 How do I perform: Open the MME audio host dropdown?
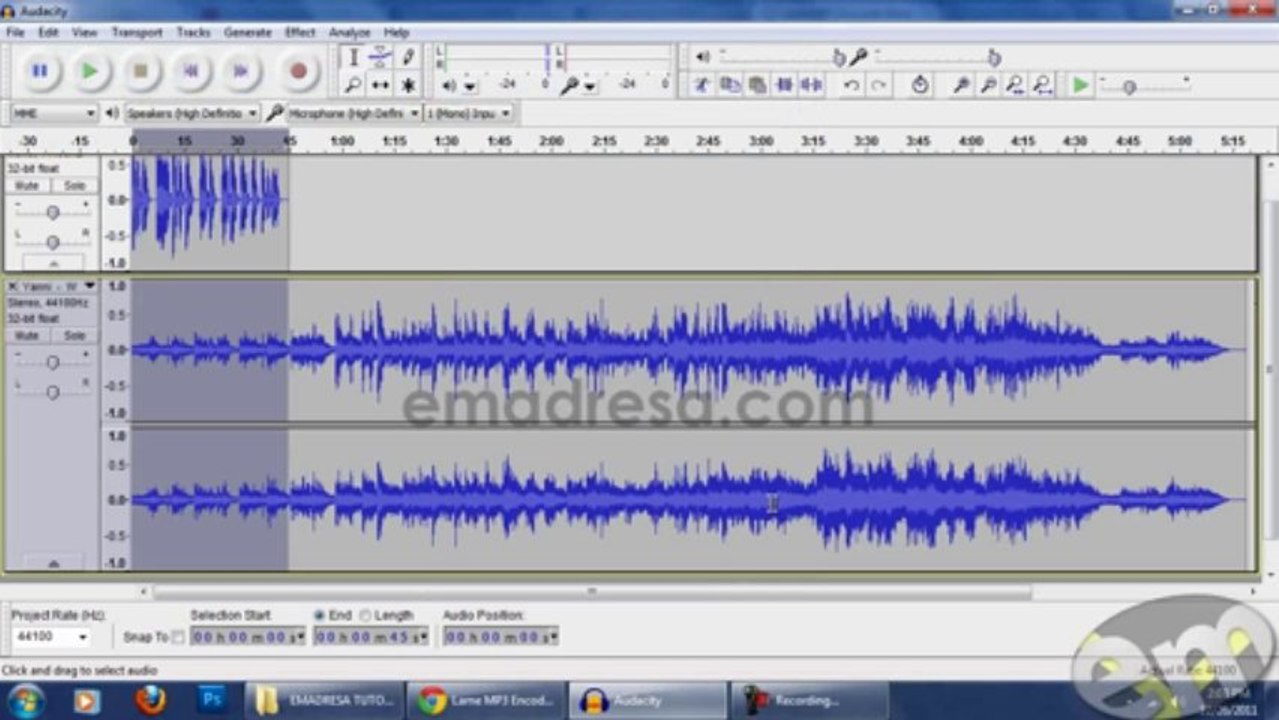point(53,113)
